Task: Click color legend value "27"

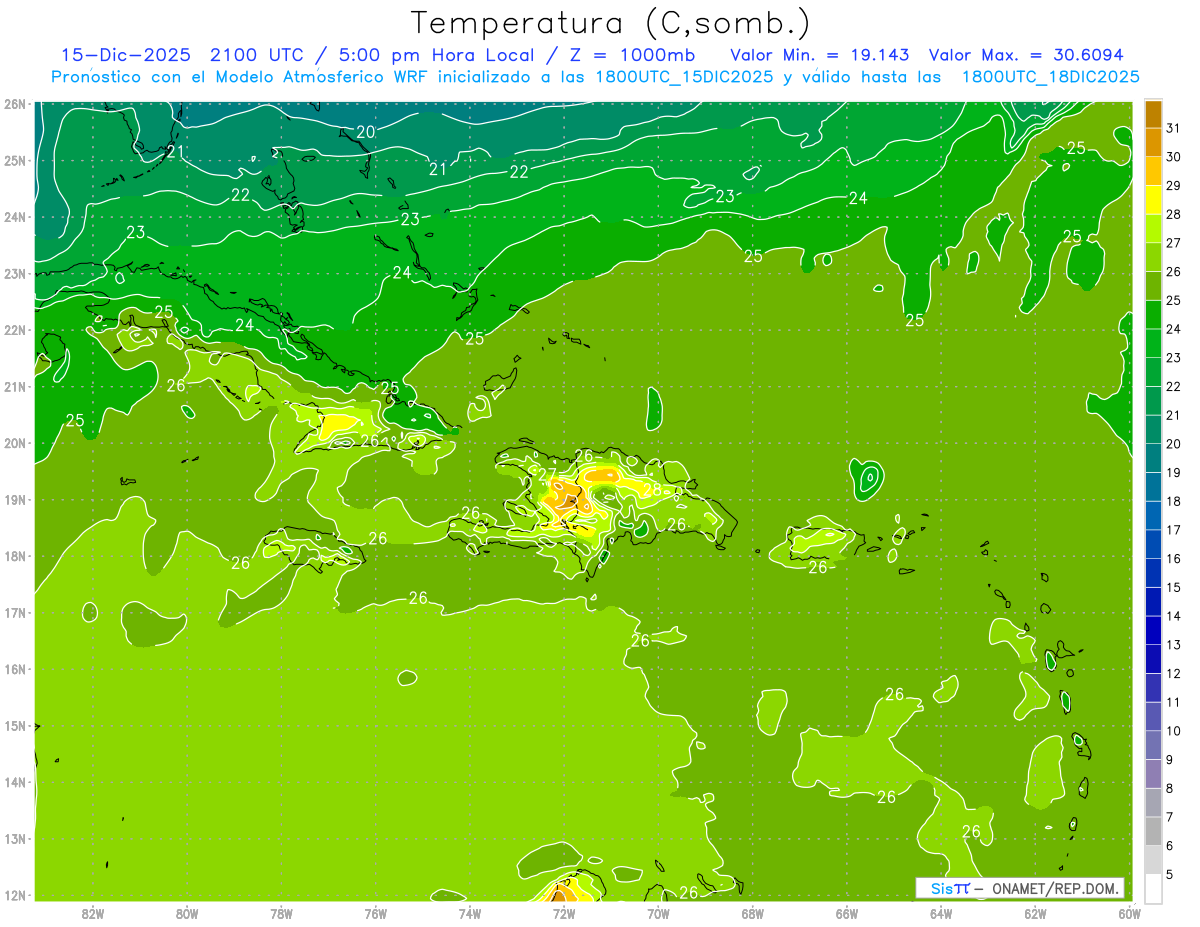Action: click(1174, 242)
